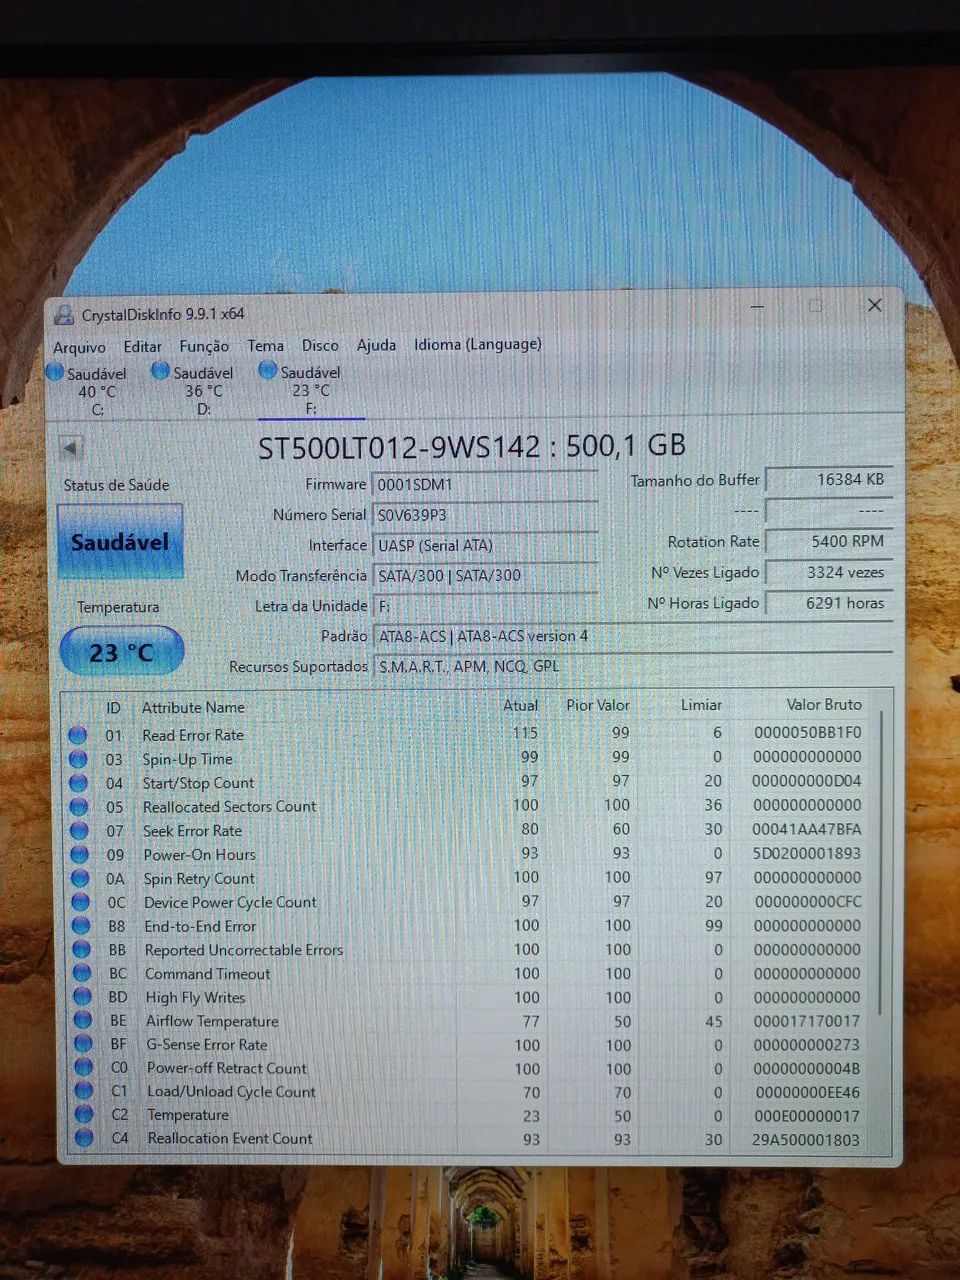Select the Load/Unload Cycle Count attribute name
Viewport: 960px width, 1280px height.
tap(231, 1092)
